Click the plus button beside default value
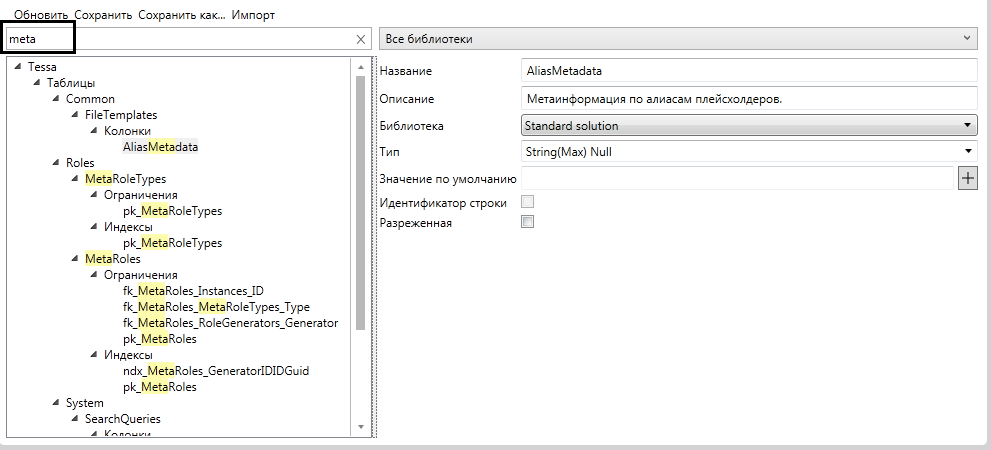The width and height of the screenshot is (991, 450). point(967,178)
